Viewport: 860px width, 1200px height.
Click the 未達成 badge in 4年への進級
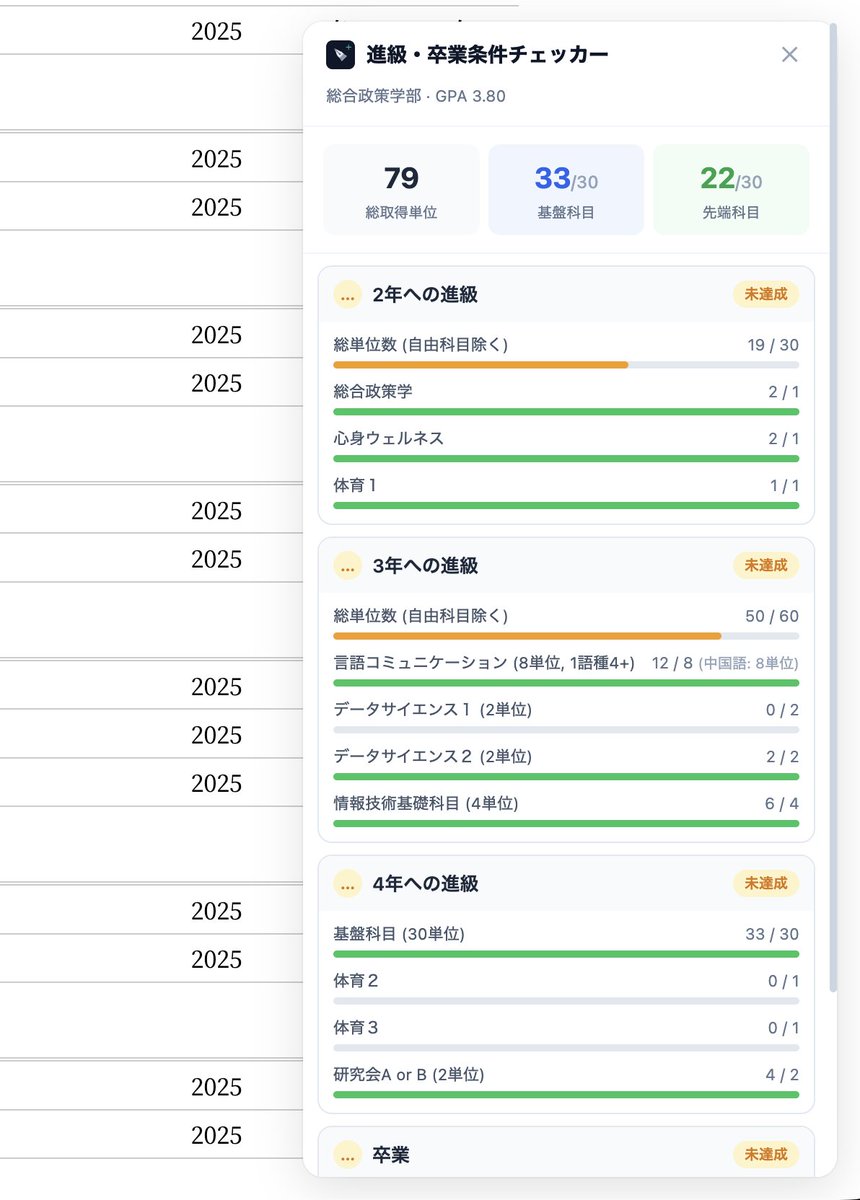[766, 883]
